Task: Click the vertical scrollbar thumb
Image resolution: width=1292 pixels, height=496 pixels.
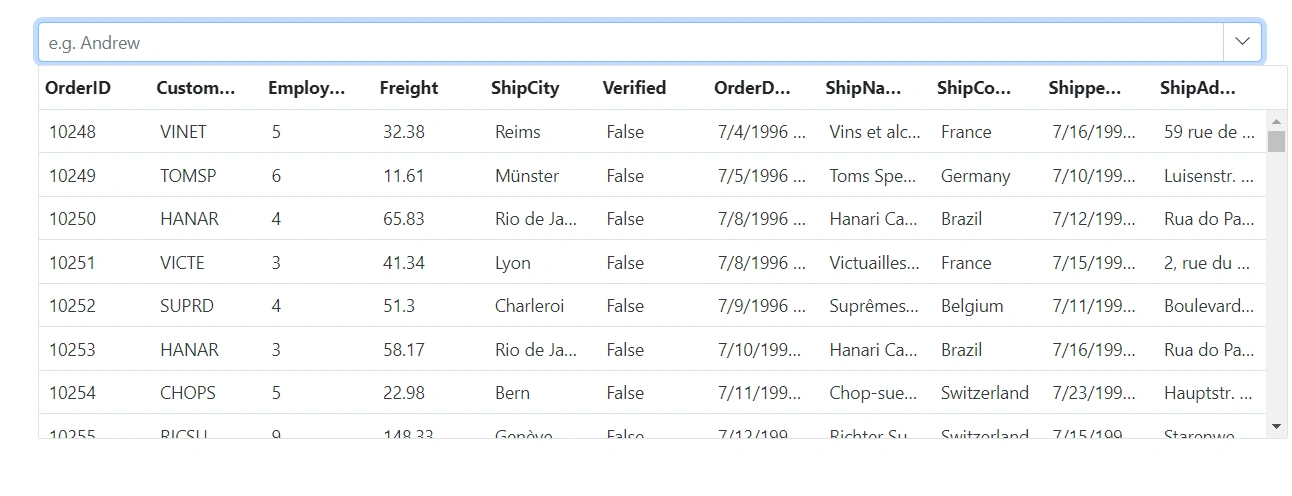Action: [x=1276, y=141]
